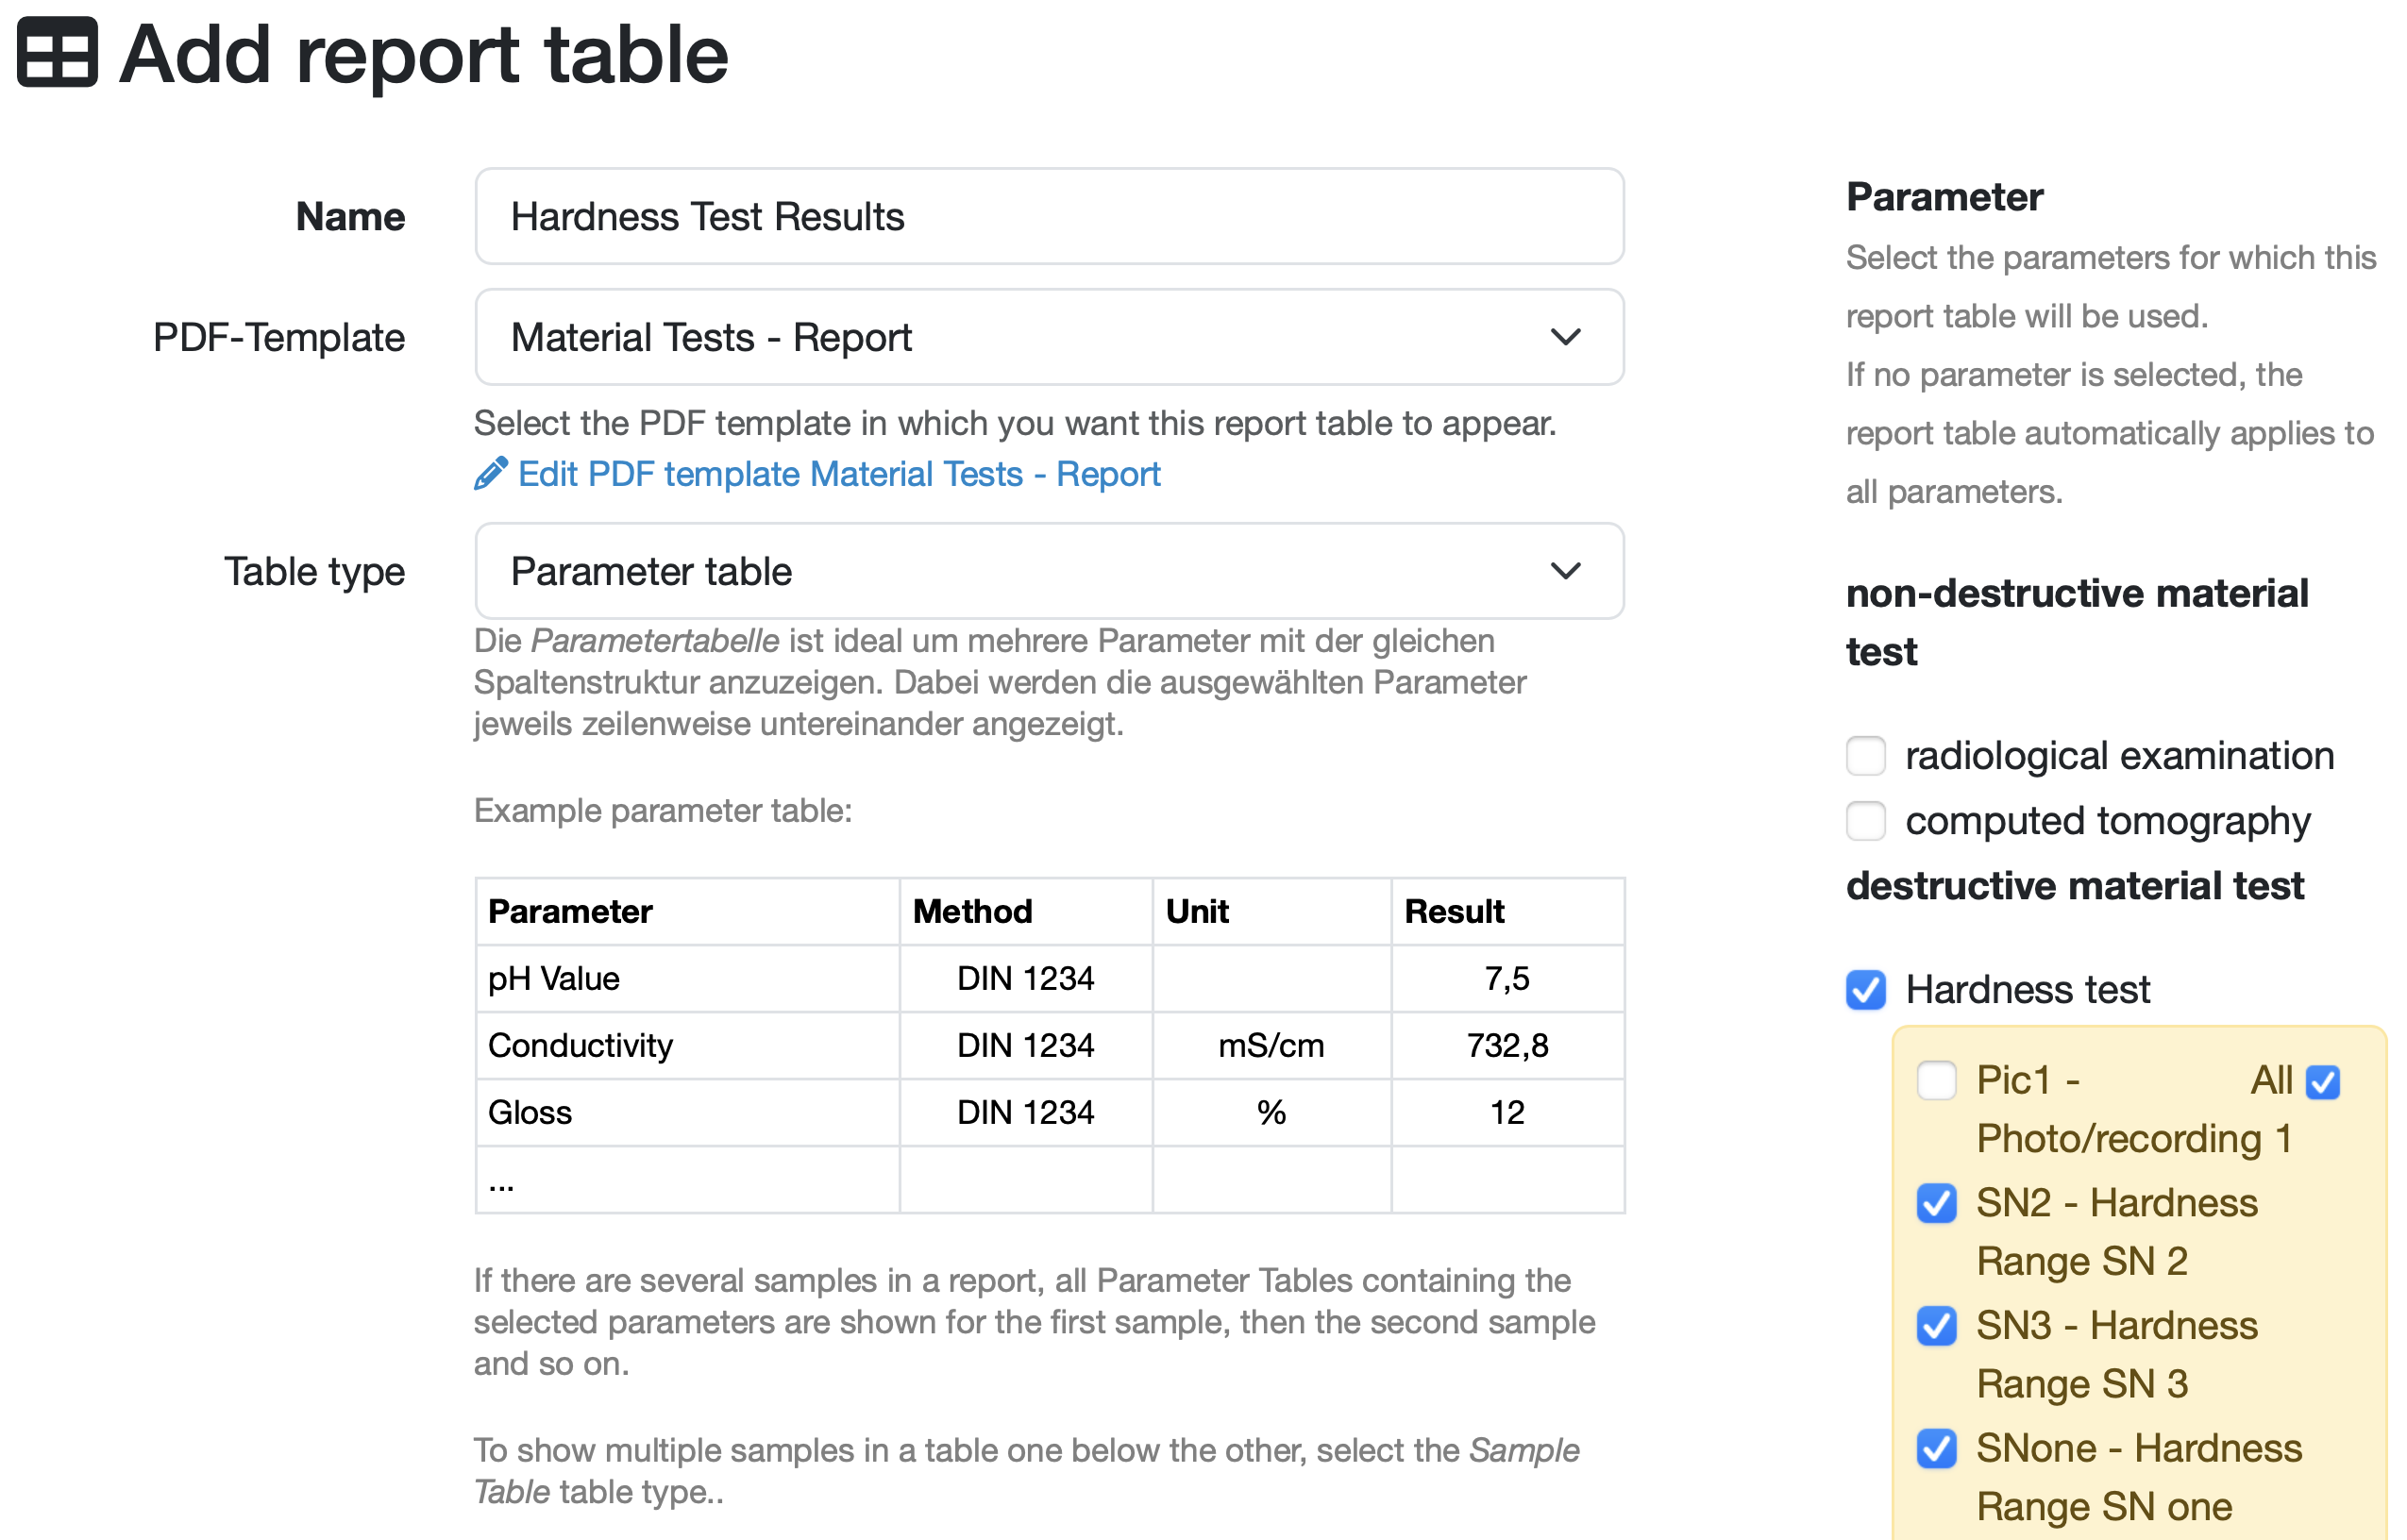Screen dimensions: 2407x1540
Task: Deselect SN3 - Hardness Range SN 3
Action: pyautogui.click(x=1936, y=1326)
